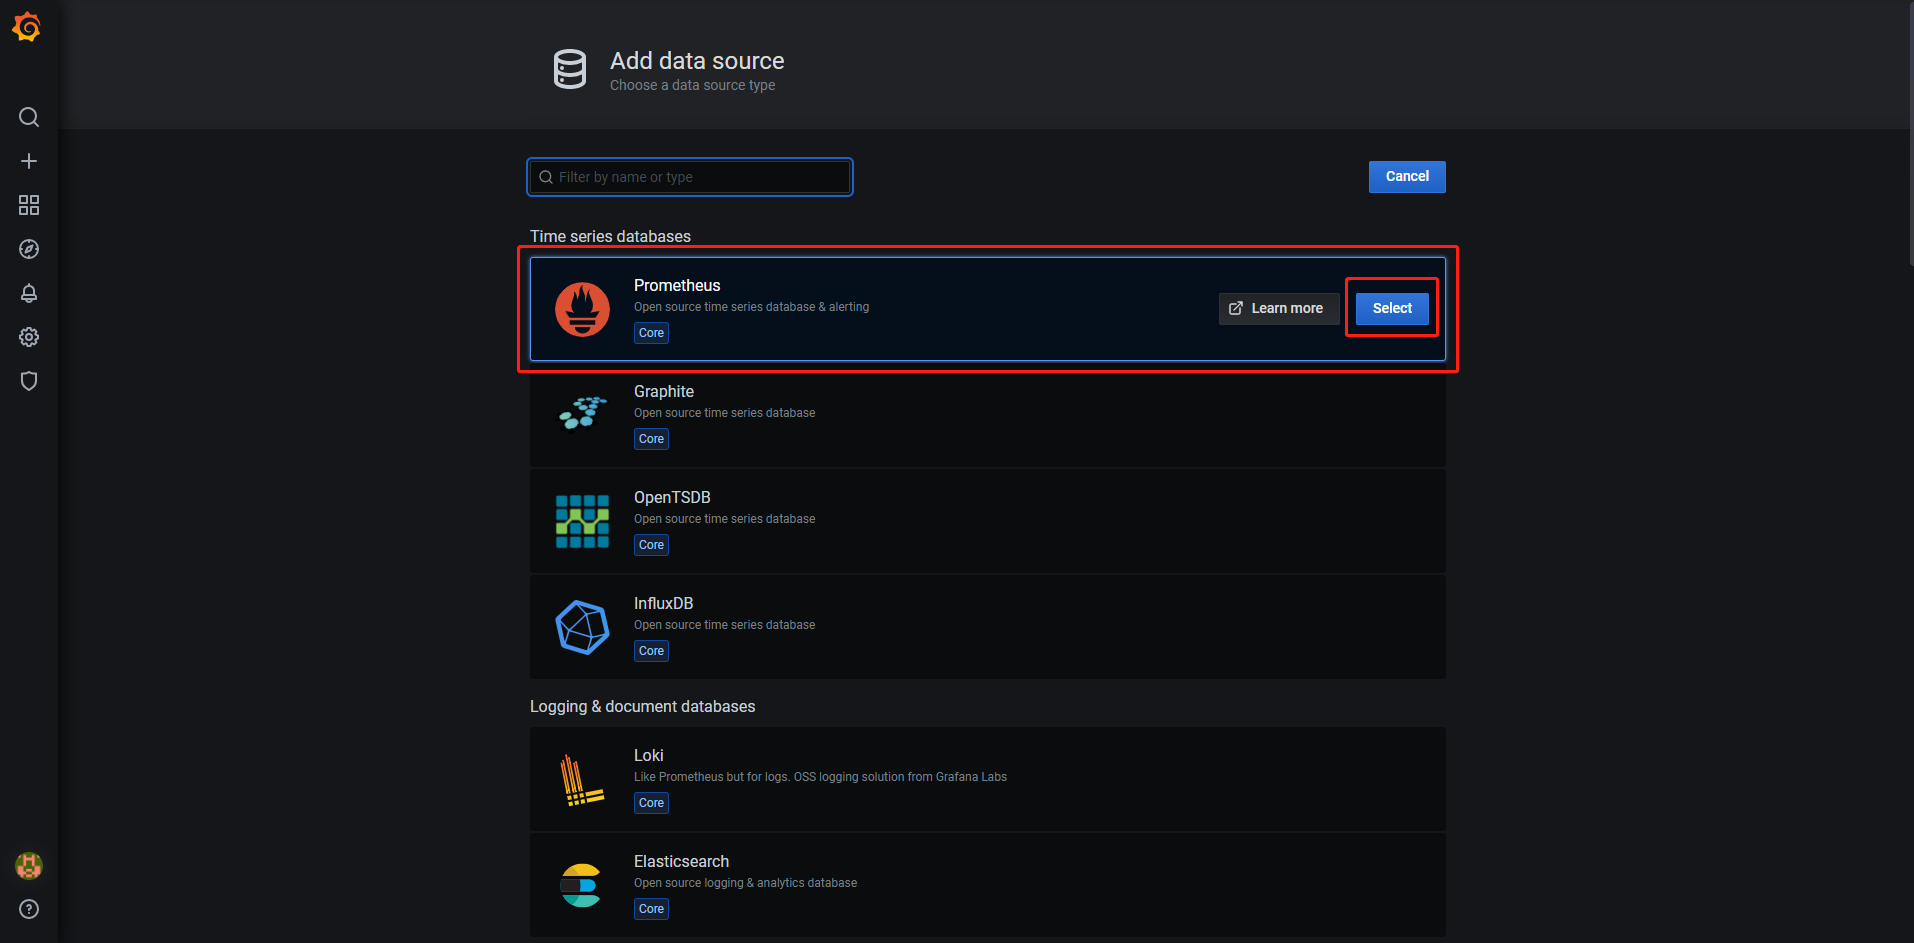Image resolution: width=1914 pixels, height=943 pixels.
Task: Click the Loki logo icon
Action: coord(581,780)
